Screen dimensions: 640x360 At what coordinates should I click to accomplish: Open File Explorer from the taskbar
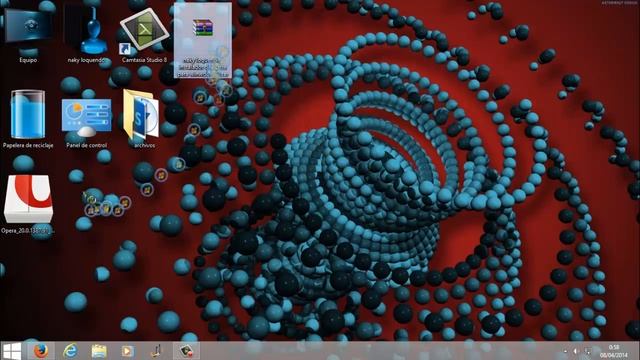pyautogui.click(x=99, y=351)
